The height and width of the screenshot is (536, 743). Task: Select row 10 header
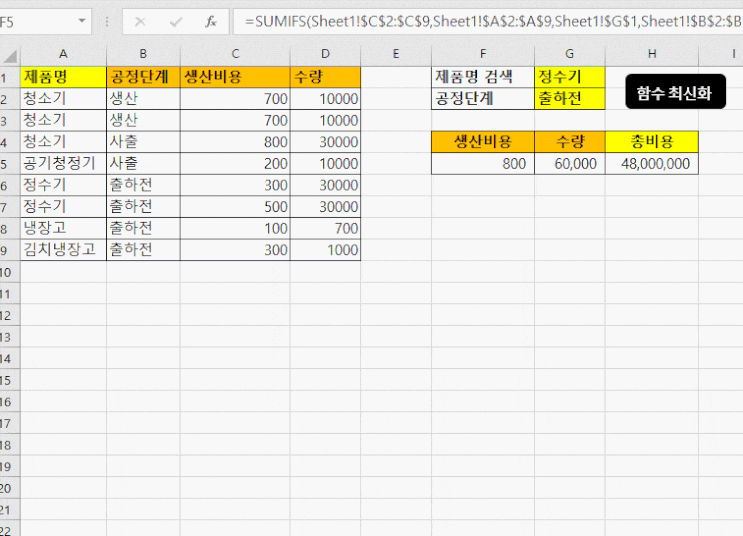[9, 273]
